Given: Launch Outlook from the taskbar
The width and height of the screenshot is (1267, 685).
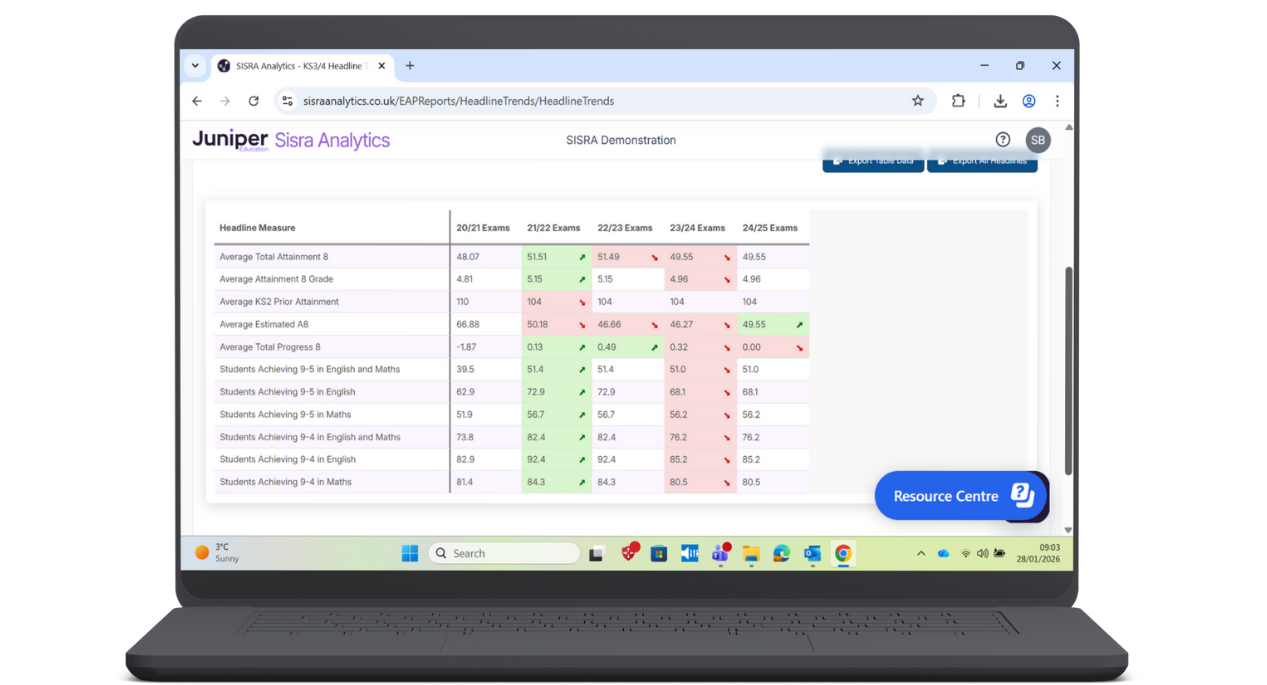Looking at the screenshot, I should point(812,553).
